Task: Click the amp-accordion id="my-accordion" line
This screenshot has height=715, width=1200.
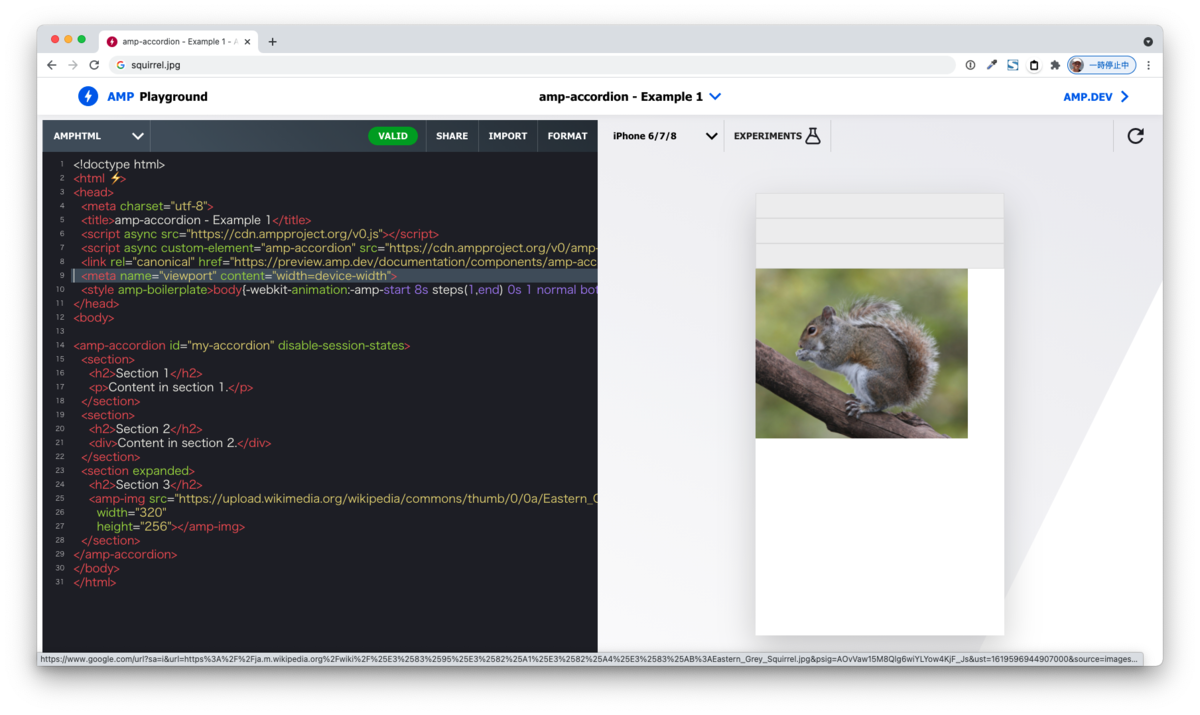Action: point(241,345)
